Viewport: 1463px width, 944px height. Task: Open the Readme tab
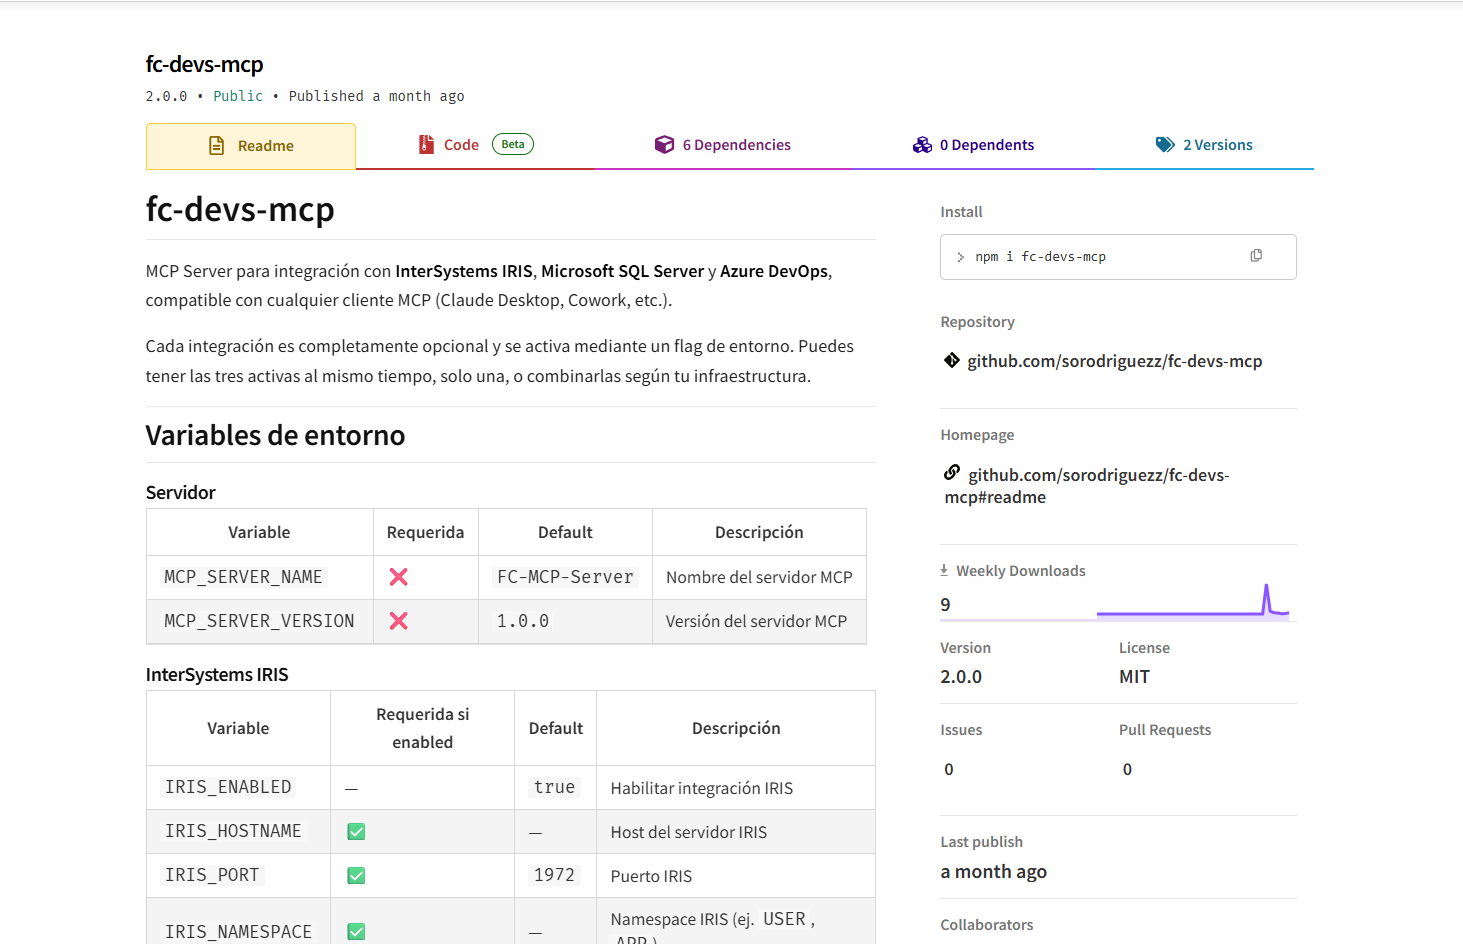[251, 146]
